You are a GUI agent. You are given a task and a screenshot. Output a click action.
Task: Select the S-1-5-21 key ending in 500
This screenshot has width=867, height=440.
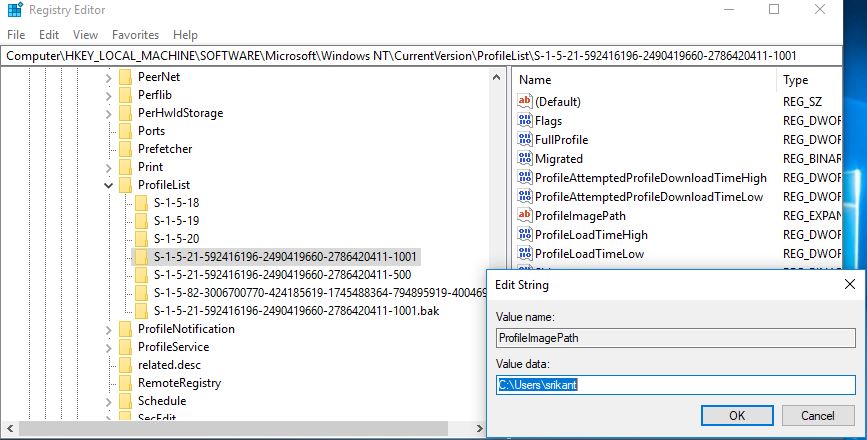point(282,275)
